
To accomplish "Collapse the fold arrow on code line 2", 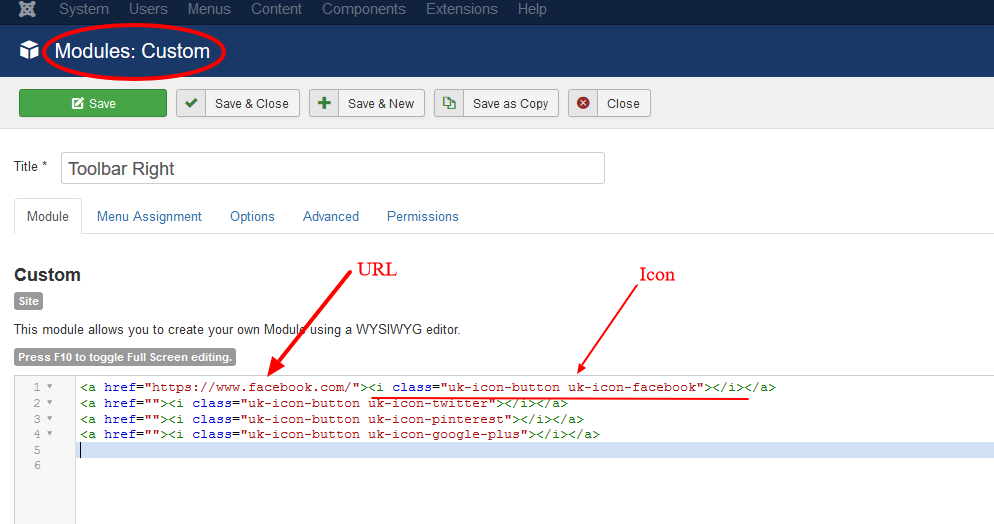I will [x=49, y=402].
